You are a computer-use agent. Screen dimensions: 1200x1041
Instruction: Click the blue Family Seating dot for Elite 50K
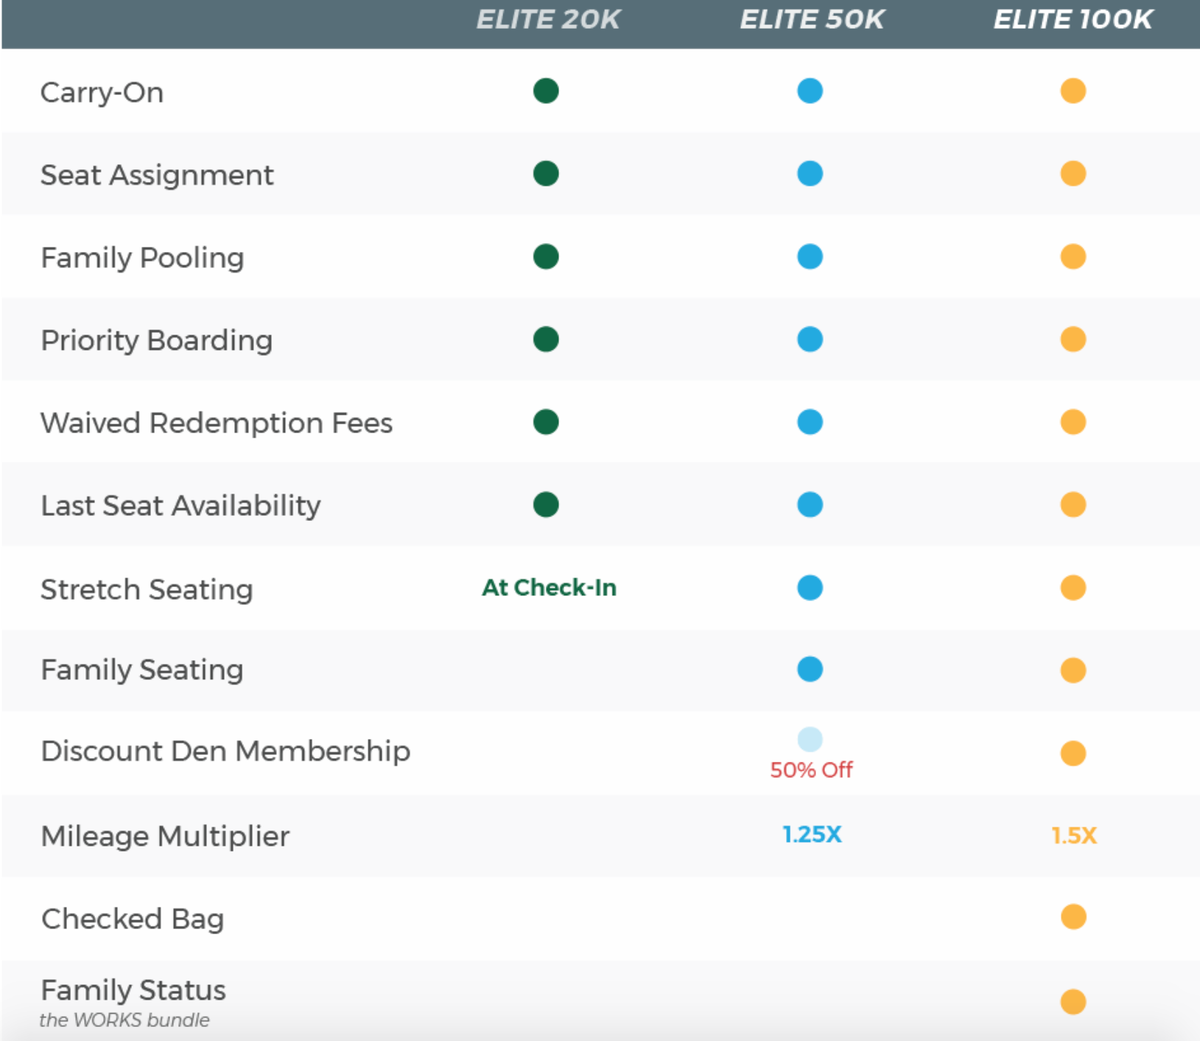pos(810,669)
